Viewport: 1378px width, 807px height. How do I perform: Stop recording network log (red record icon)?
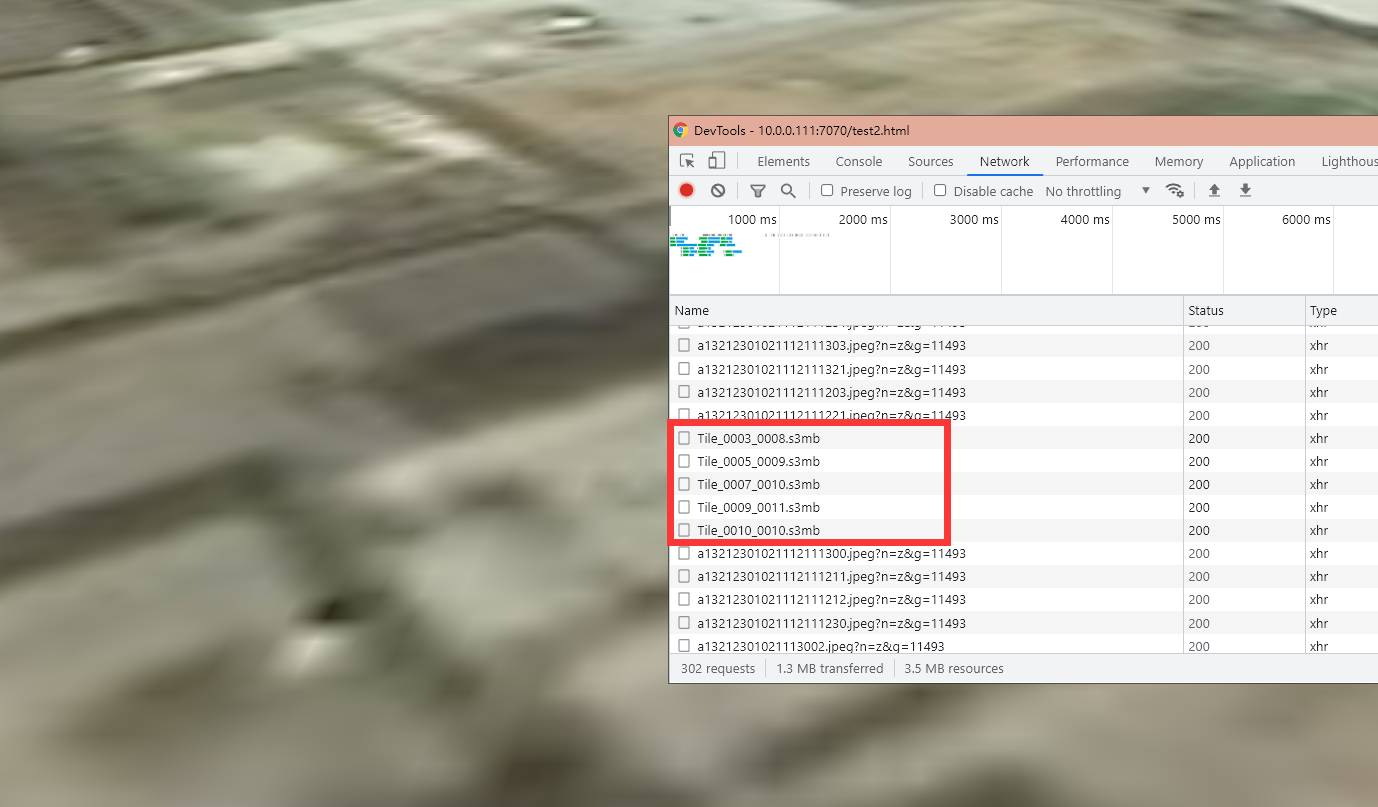686,190
